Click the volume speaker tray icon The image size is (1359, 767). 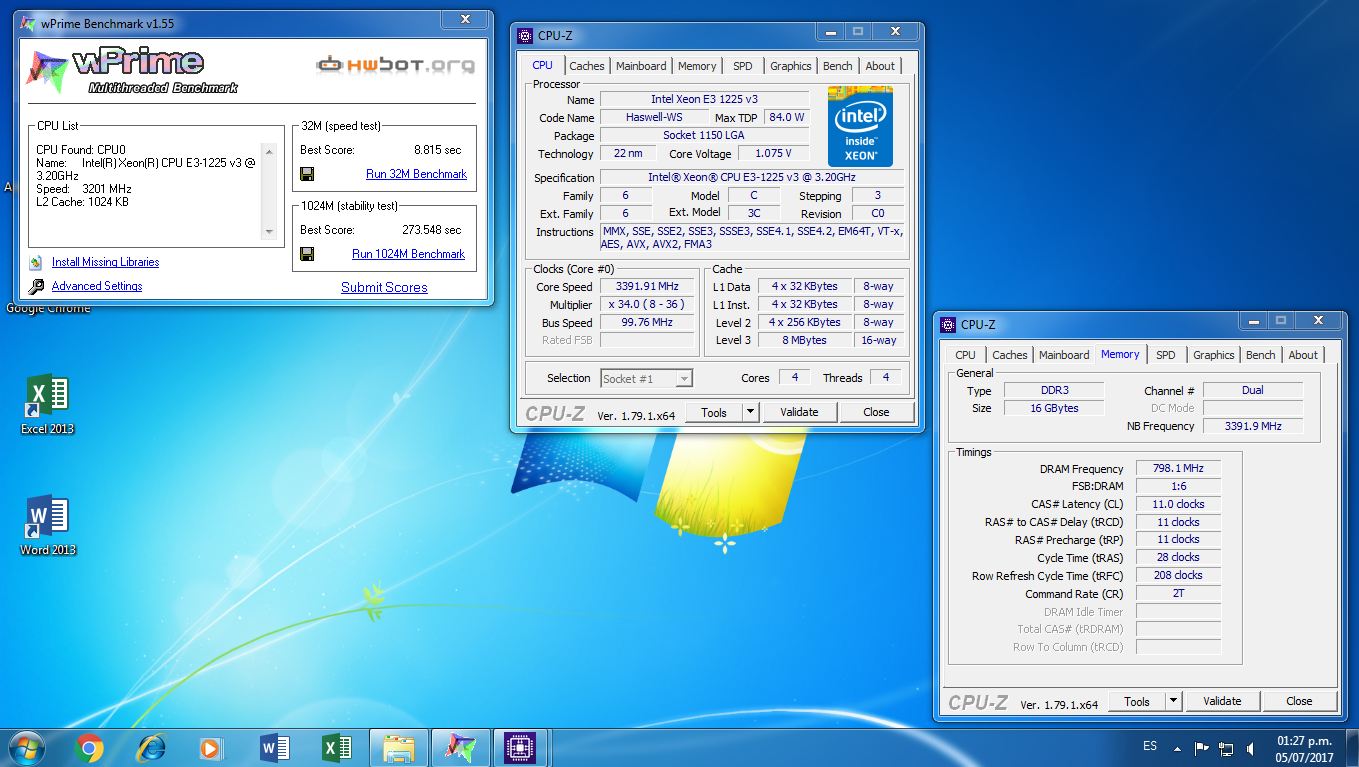tap(1251, 748)
